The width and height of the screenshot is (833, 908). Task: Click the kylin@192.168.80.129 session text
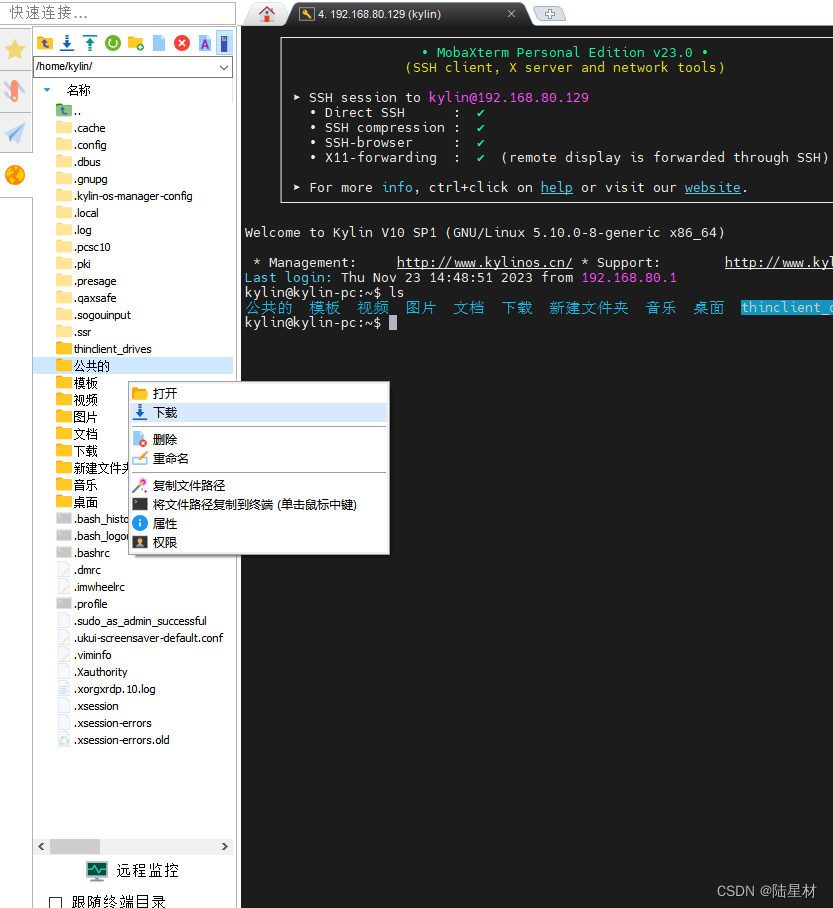[509, 97]
